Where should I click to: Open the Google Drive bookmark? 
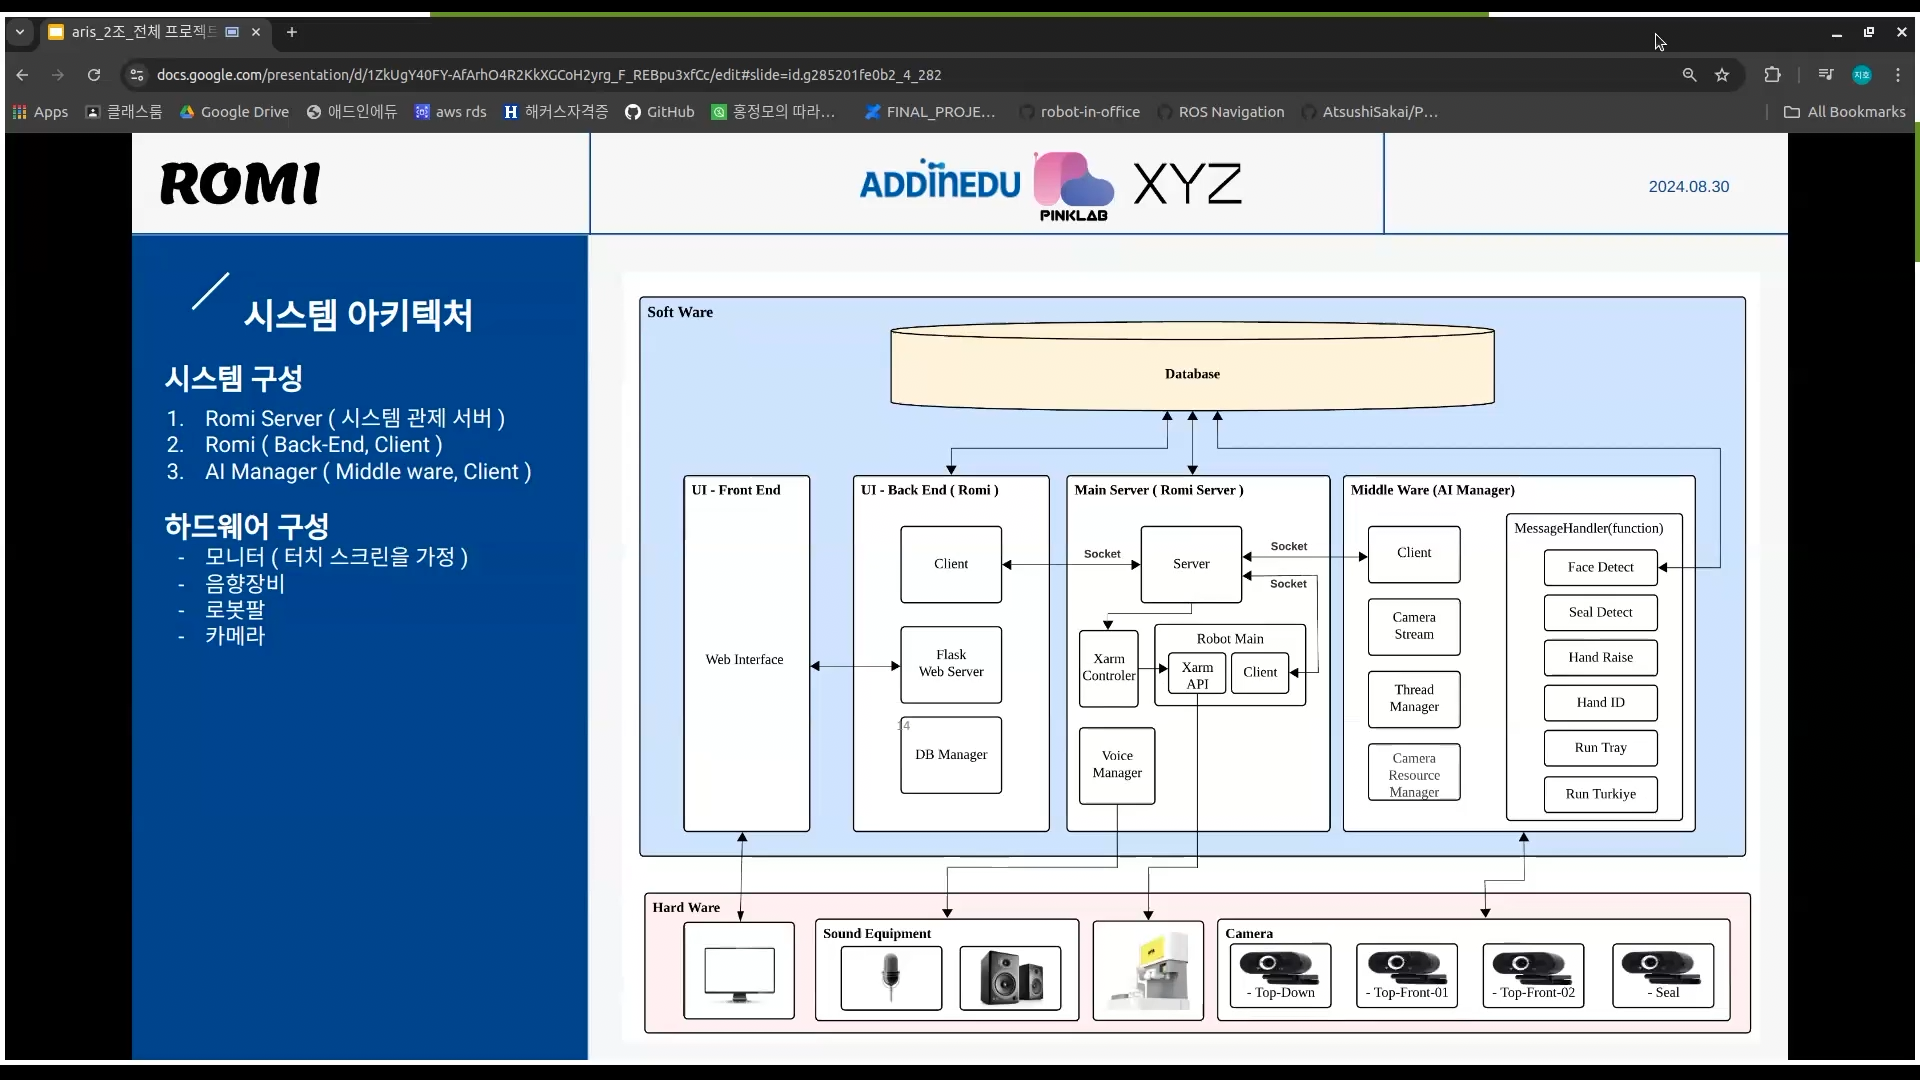pyautogui.click(x=234, y=112)
